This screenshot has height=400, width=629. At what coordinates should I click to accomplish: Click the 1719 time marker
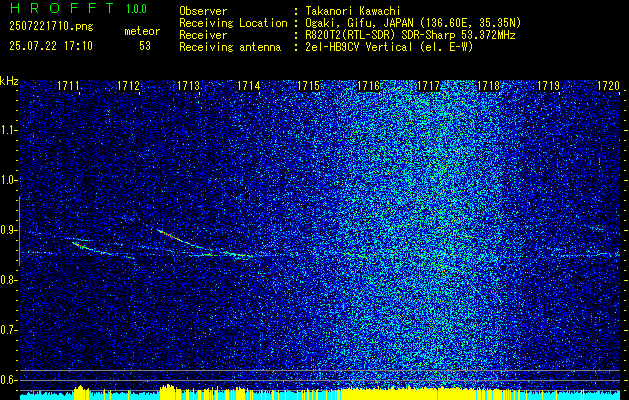(548, 85)
